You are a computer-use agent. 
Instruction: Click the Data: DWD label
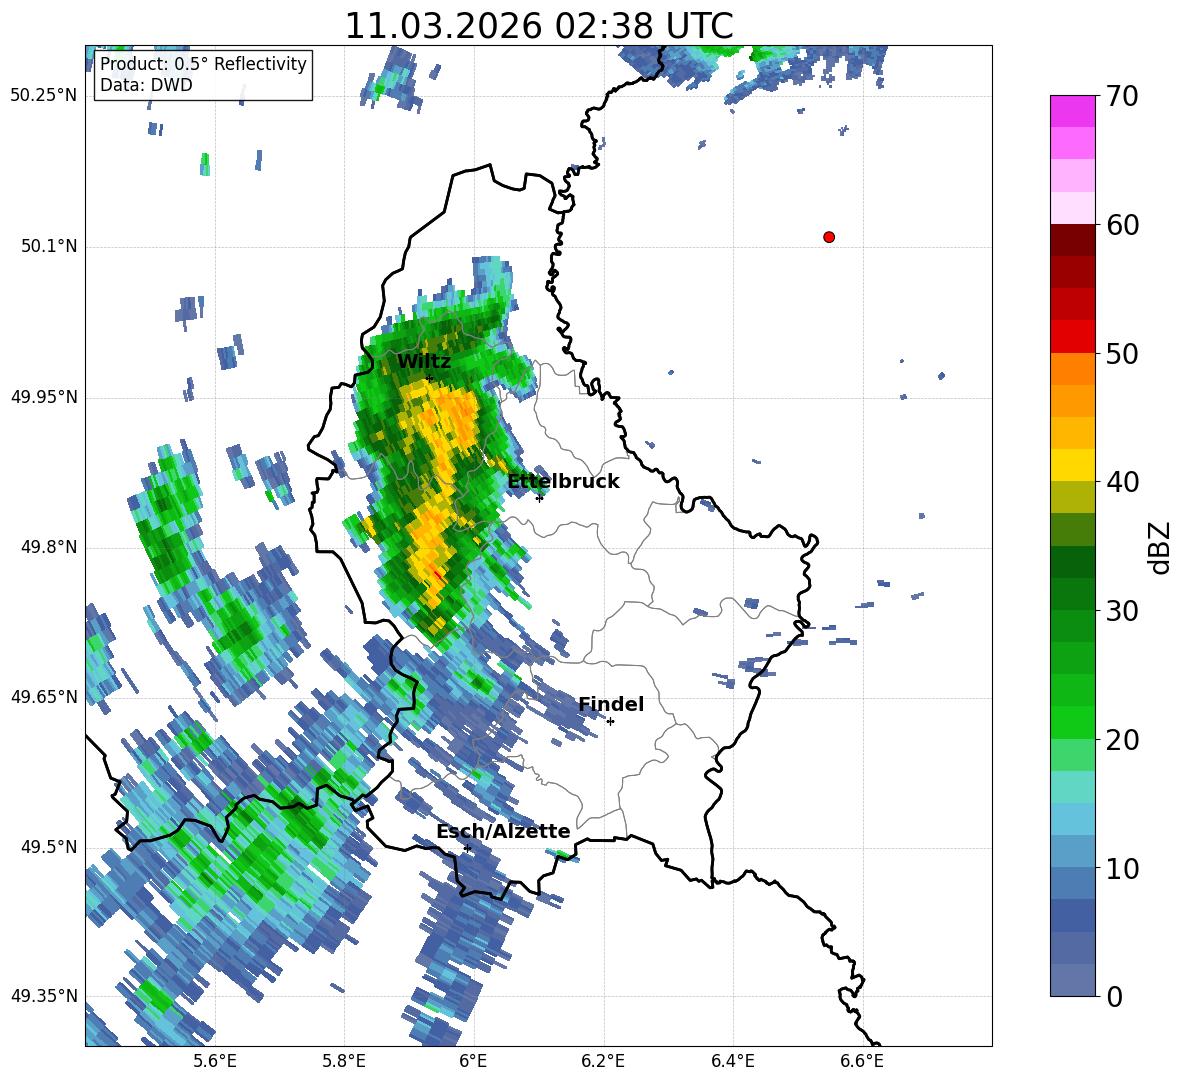pos(146,85)
